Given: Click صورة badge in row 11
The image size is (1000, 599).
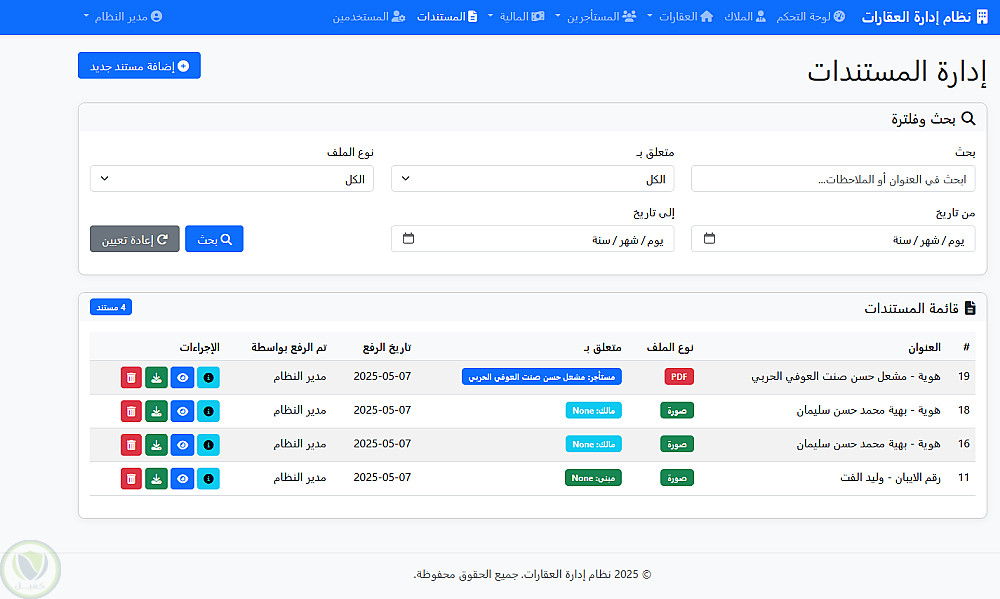Looking at the screenshot, I should 677,478.
